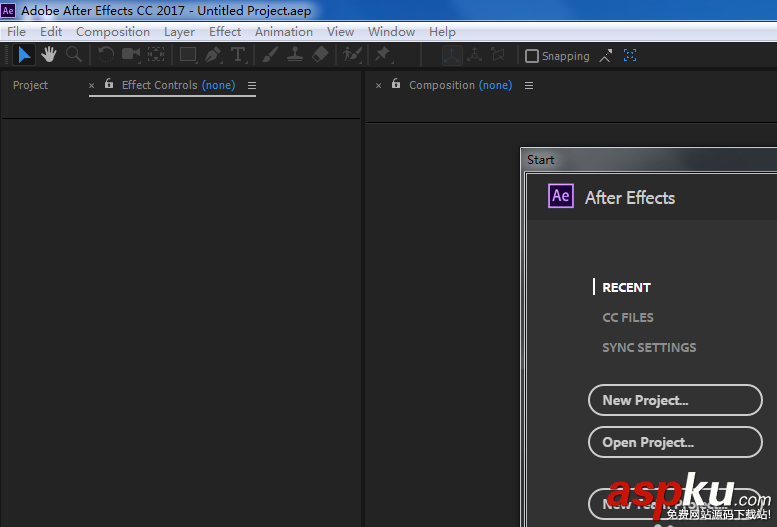Select the Clone Stamp tool
This screenshot has width=777, height=527.
(295, 55)
